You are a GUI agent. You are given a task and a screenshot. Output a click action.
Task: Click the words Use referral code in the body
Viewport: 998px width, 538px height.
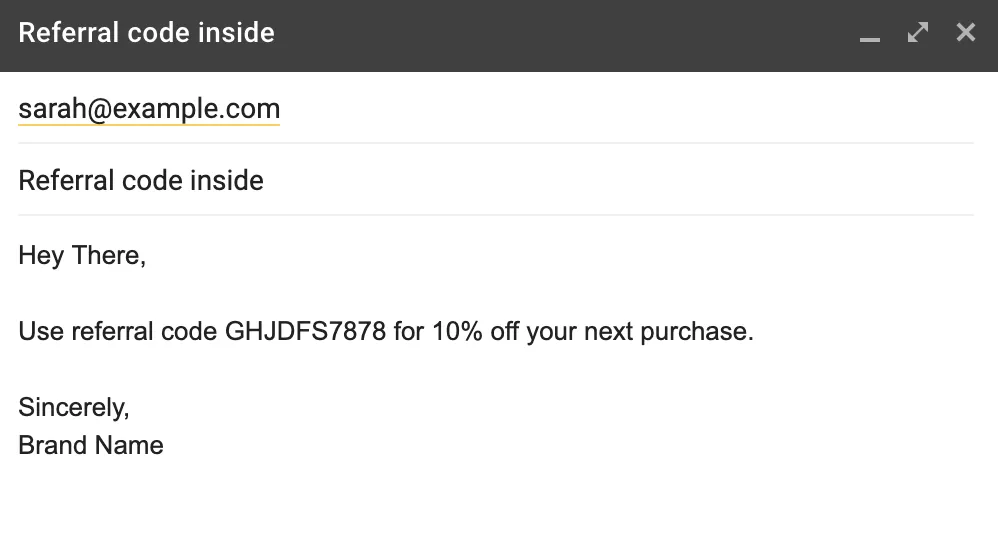tap(118, 331)
